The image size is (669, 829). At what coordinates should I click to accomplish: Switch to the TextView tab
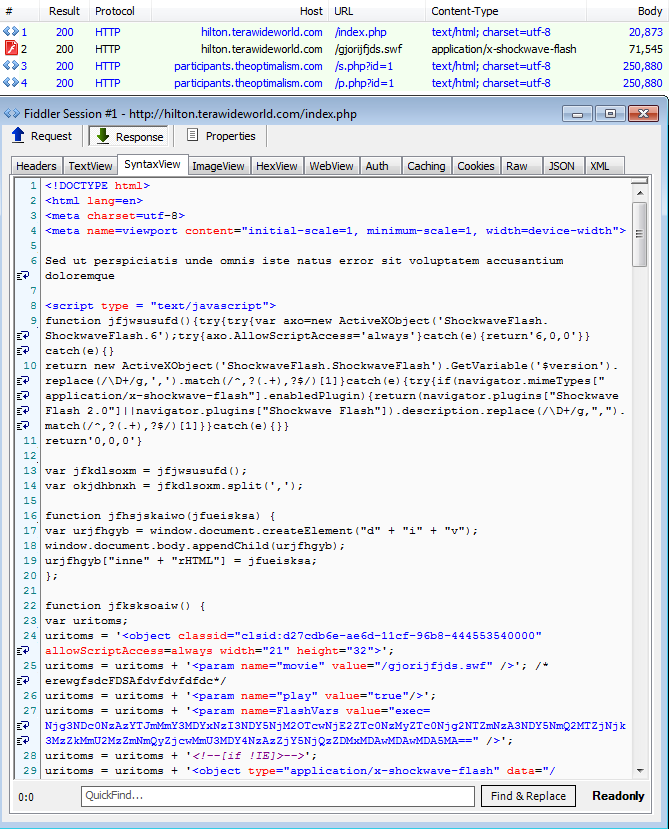90,166
